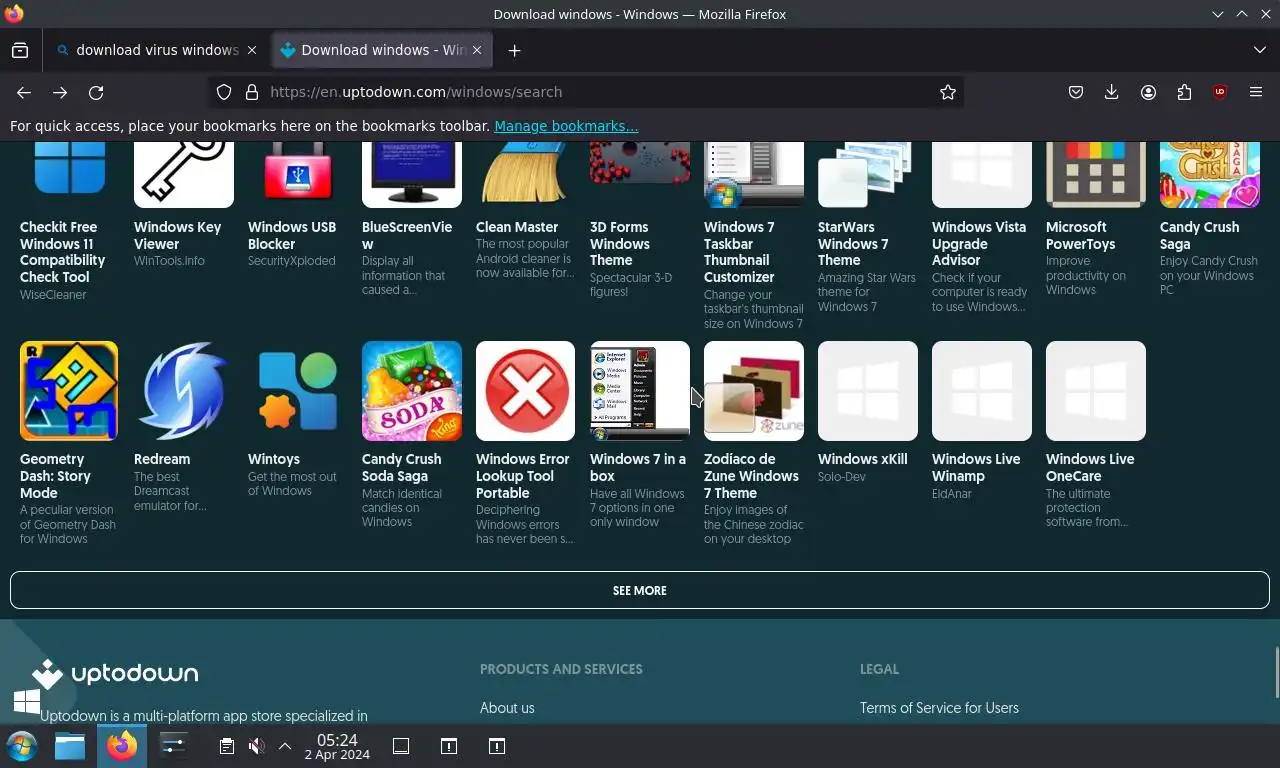Open the Windows Live OneCare icon
Screen dimensions: 1280x768
[x=1095, y=391]
